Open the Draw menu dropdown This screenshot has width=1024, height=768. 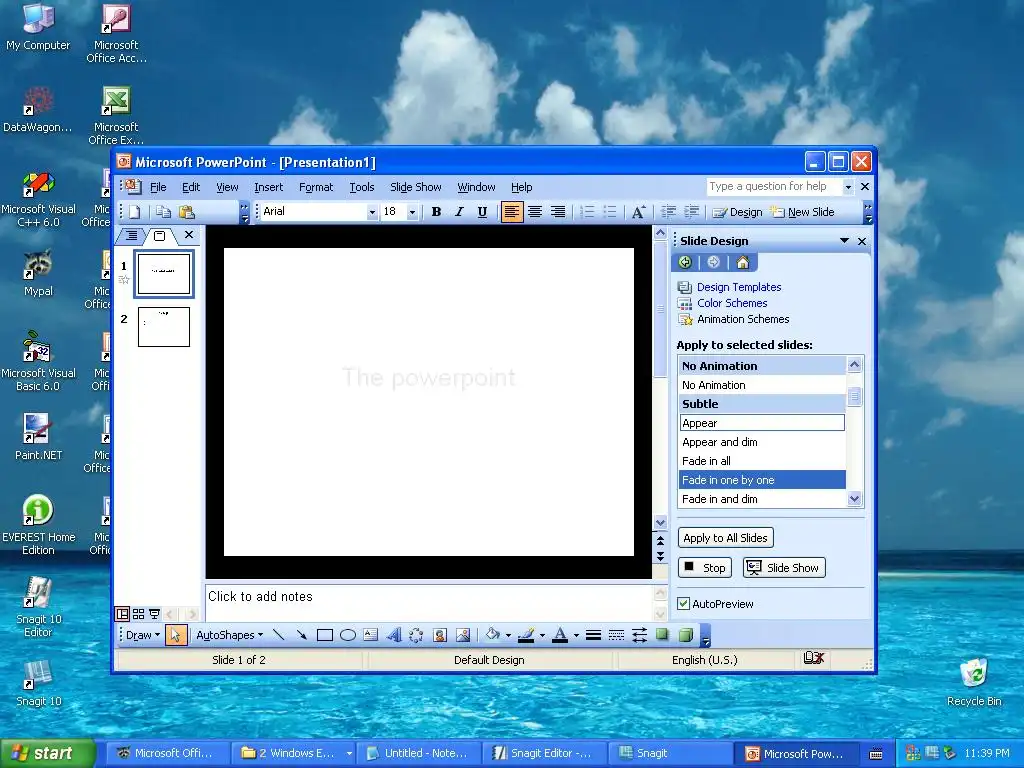[143, 635]
